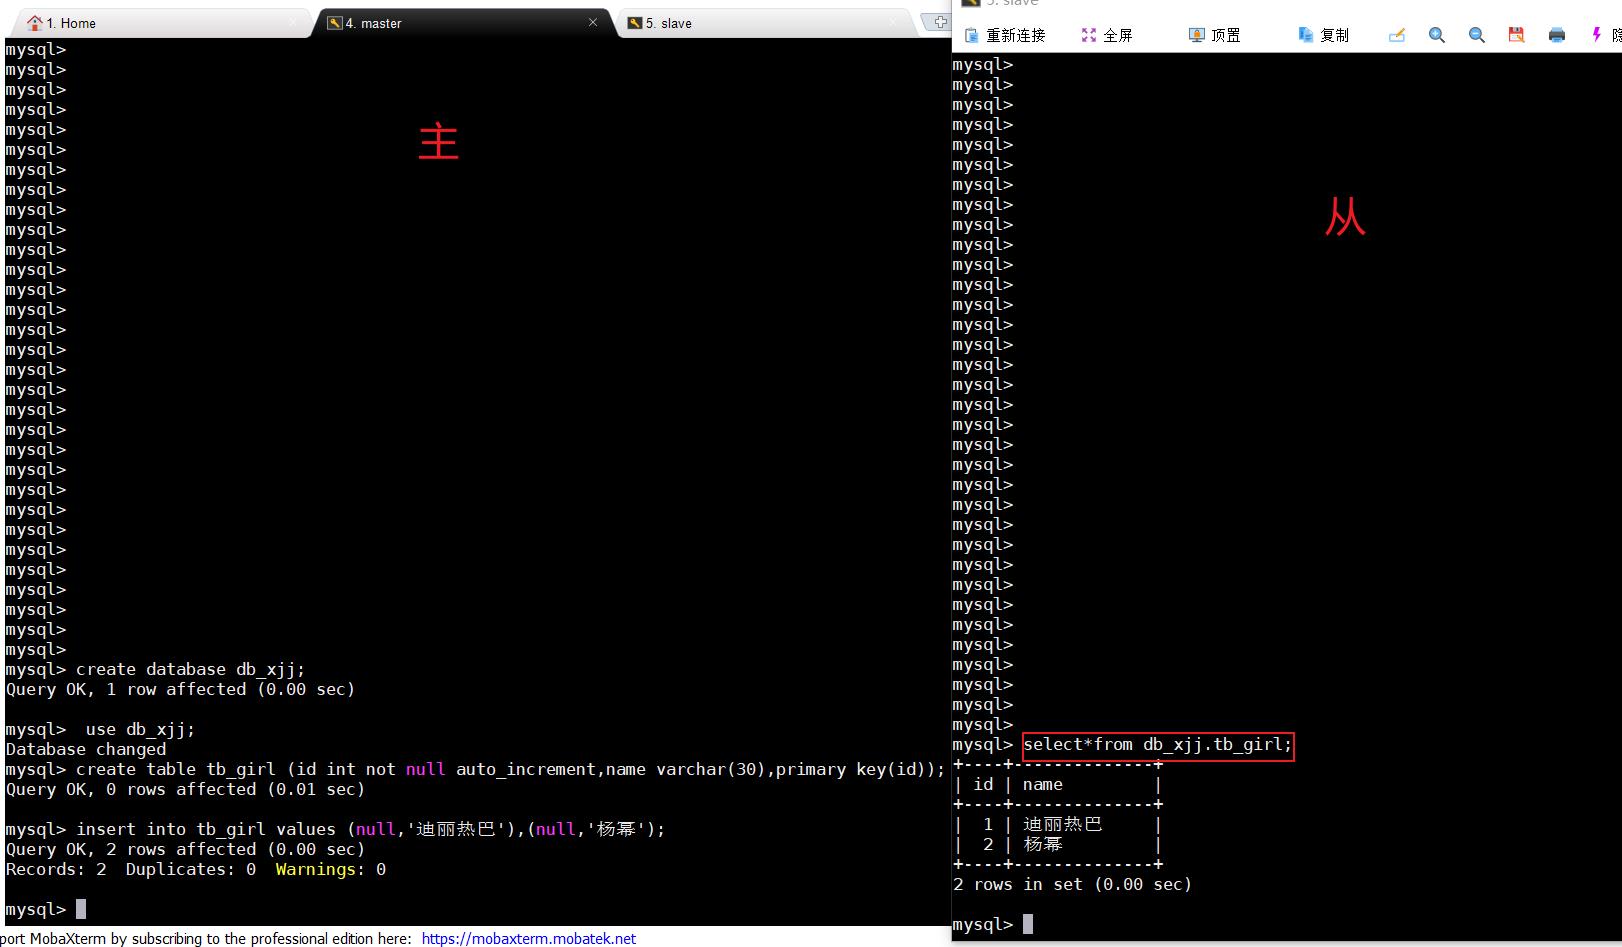
Task: Open a new tab with the plus icon
Action: (940, 22)
